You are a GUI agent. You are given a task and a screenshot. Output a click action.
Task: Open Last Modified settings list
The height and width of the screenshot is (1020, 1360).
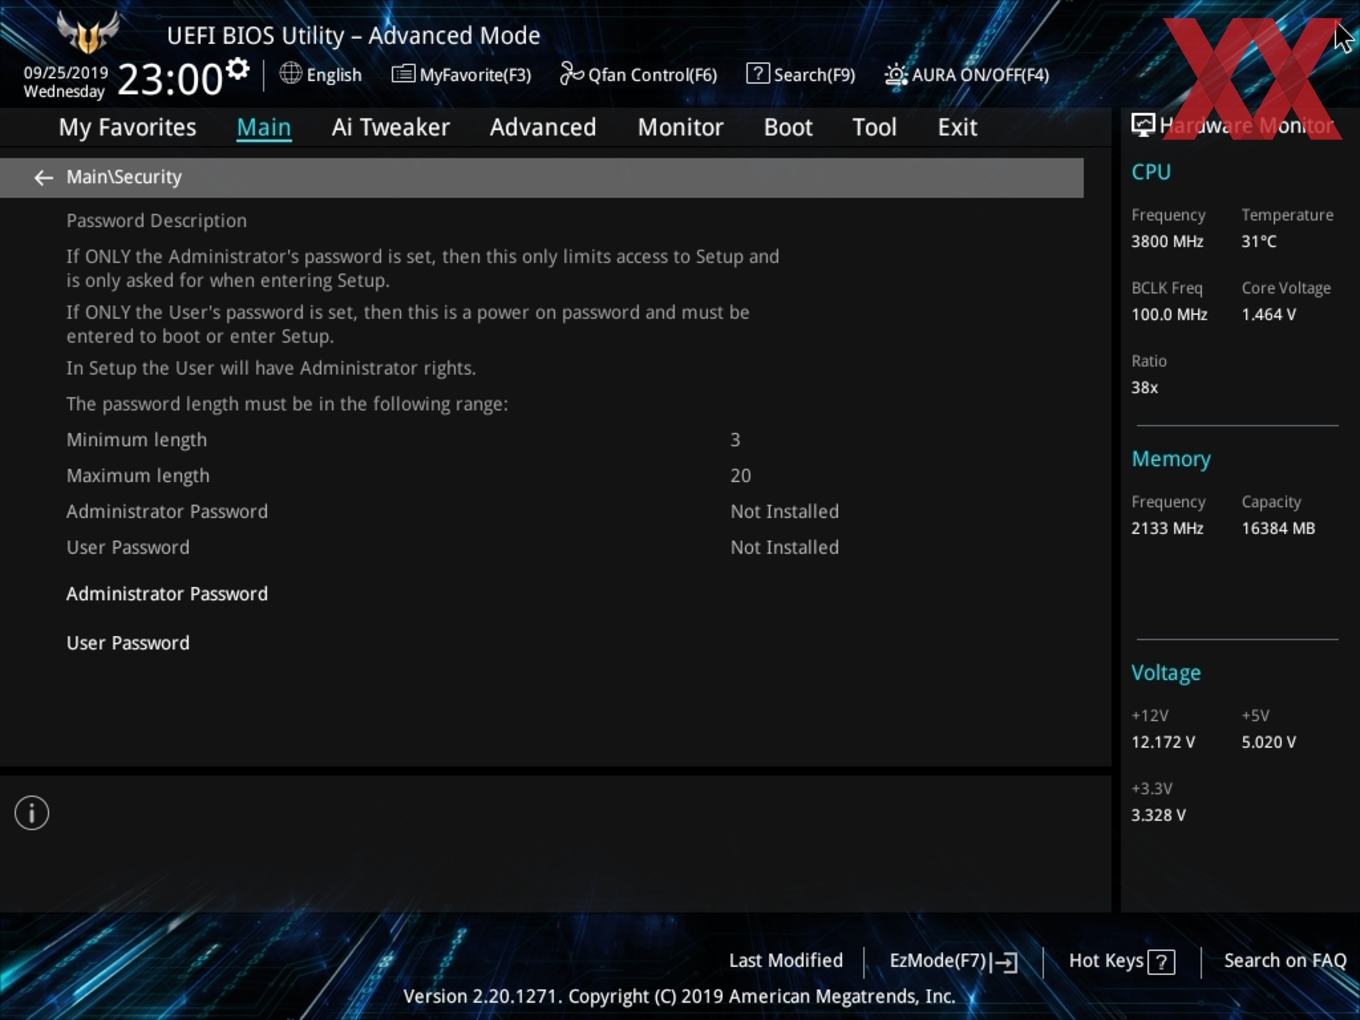click(x=786, y=961)
